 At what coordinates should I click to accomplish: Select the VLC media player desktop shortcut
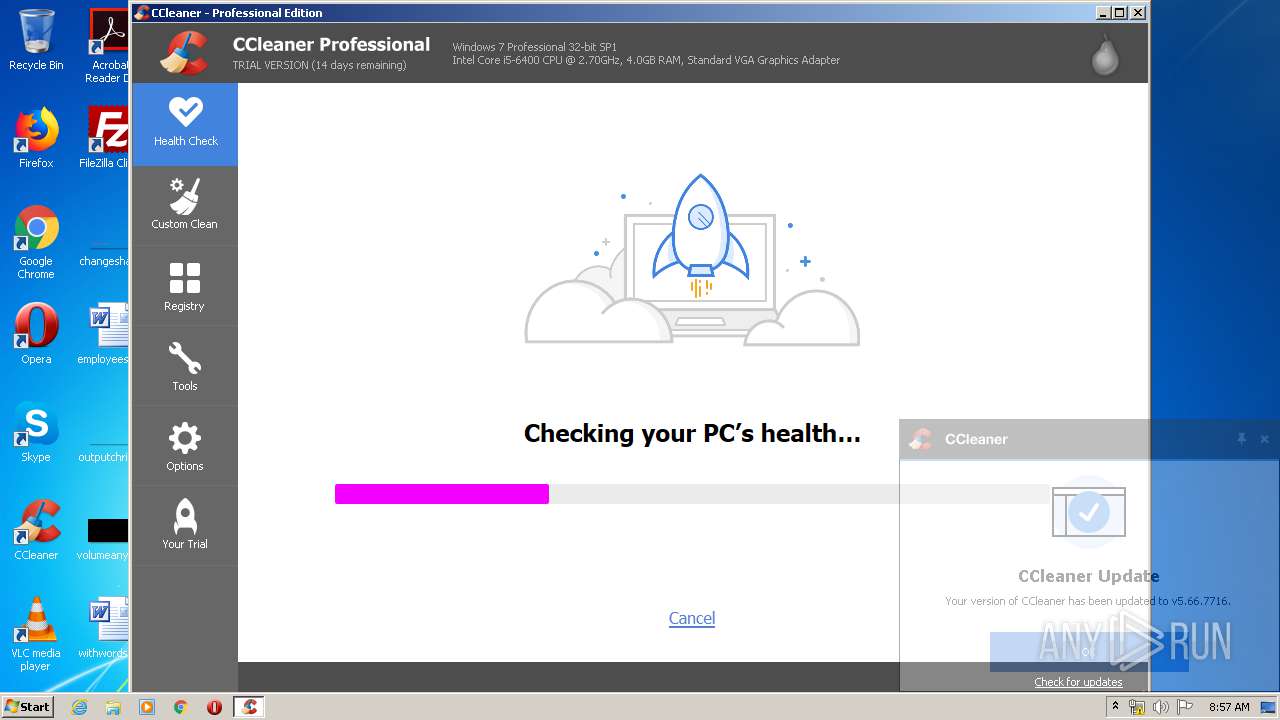click(36, 635)
